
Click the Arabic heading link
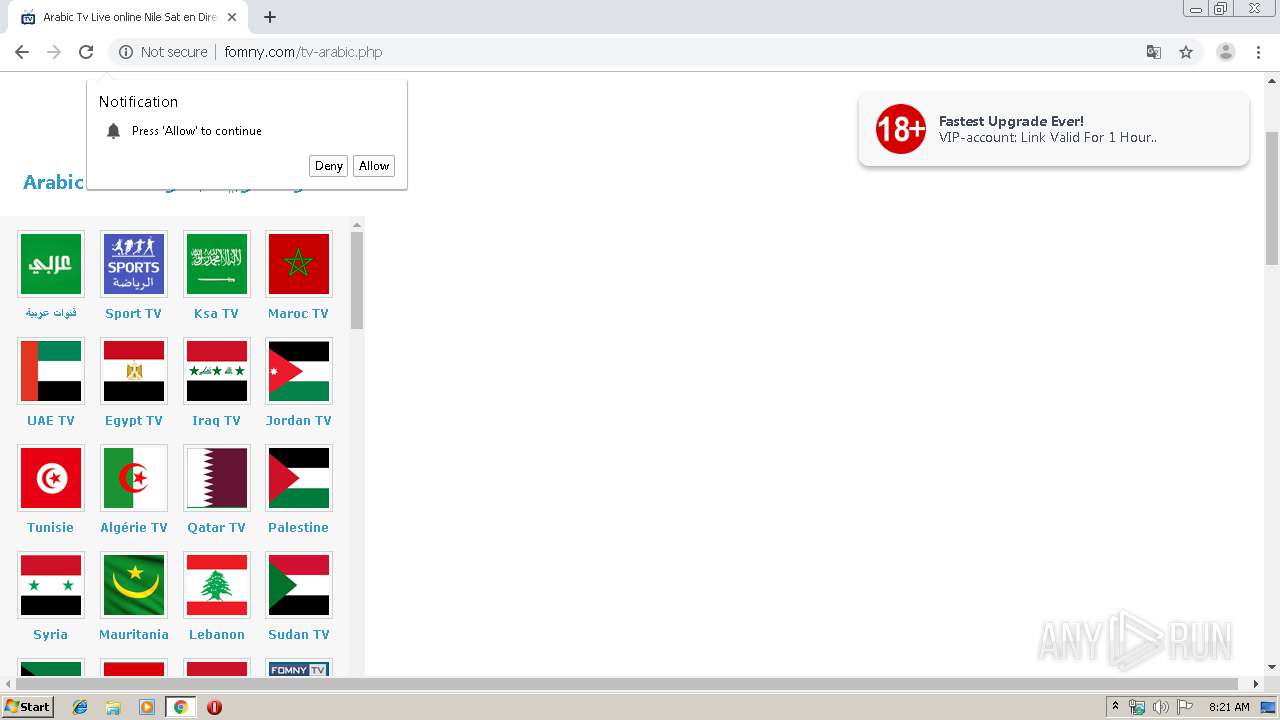click(54, 182)
